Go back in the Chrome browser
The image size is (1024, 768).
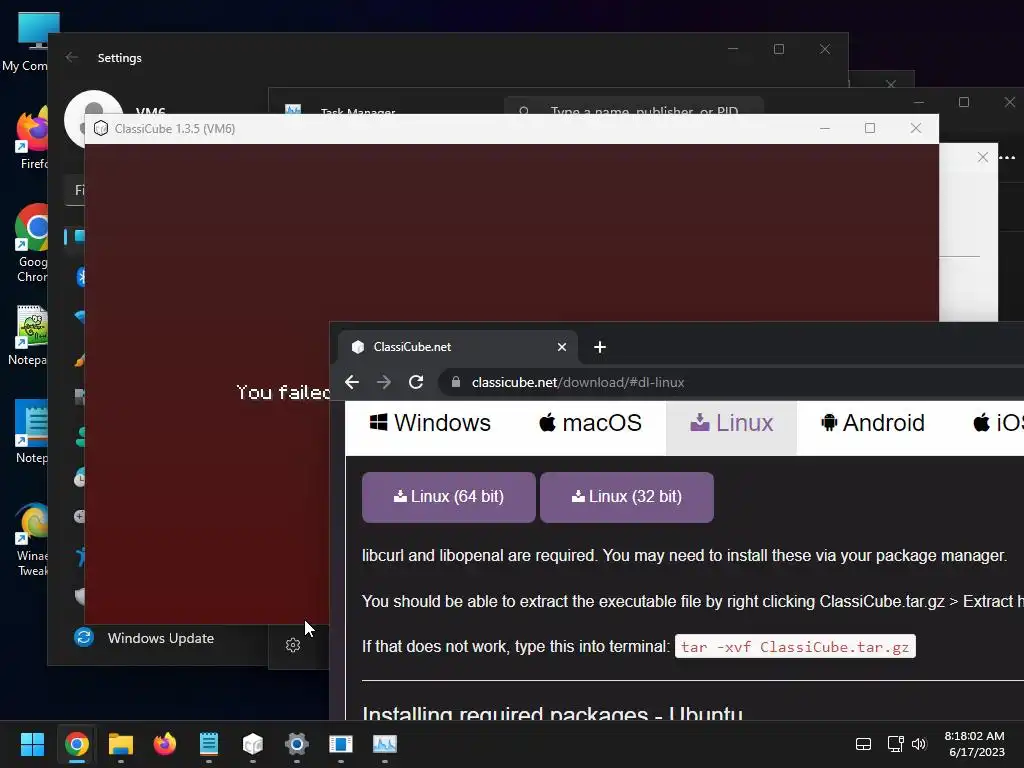[x=352, y=382]
